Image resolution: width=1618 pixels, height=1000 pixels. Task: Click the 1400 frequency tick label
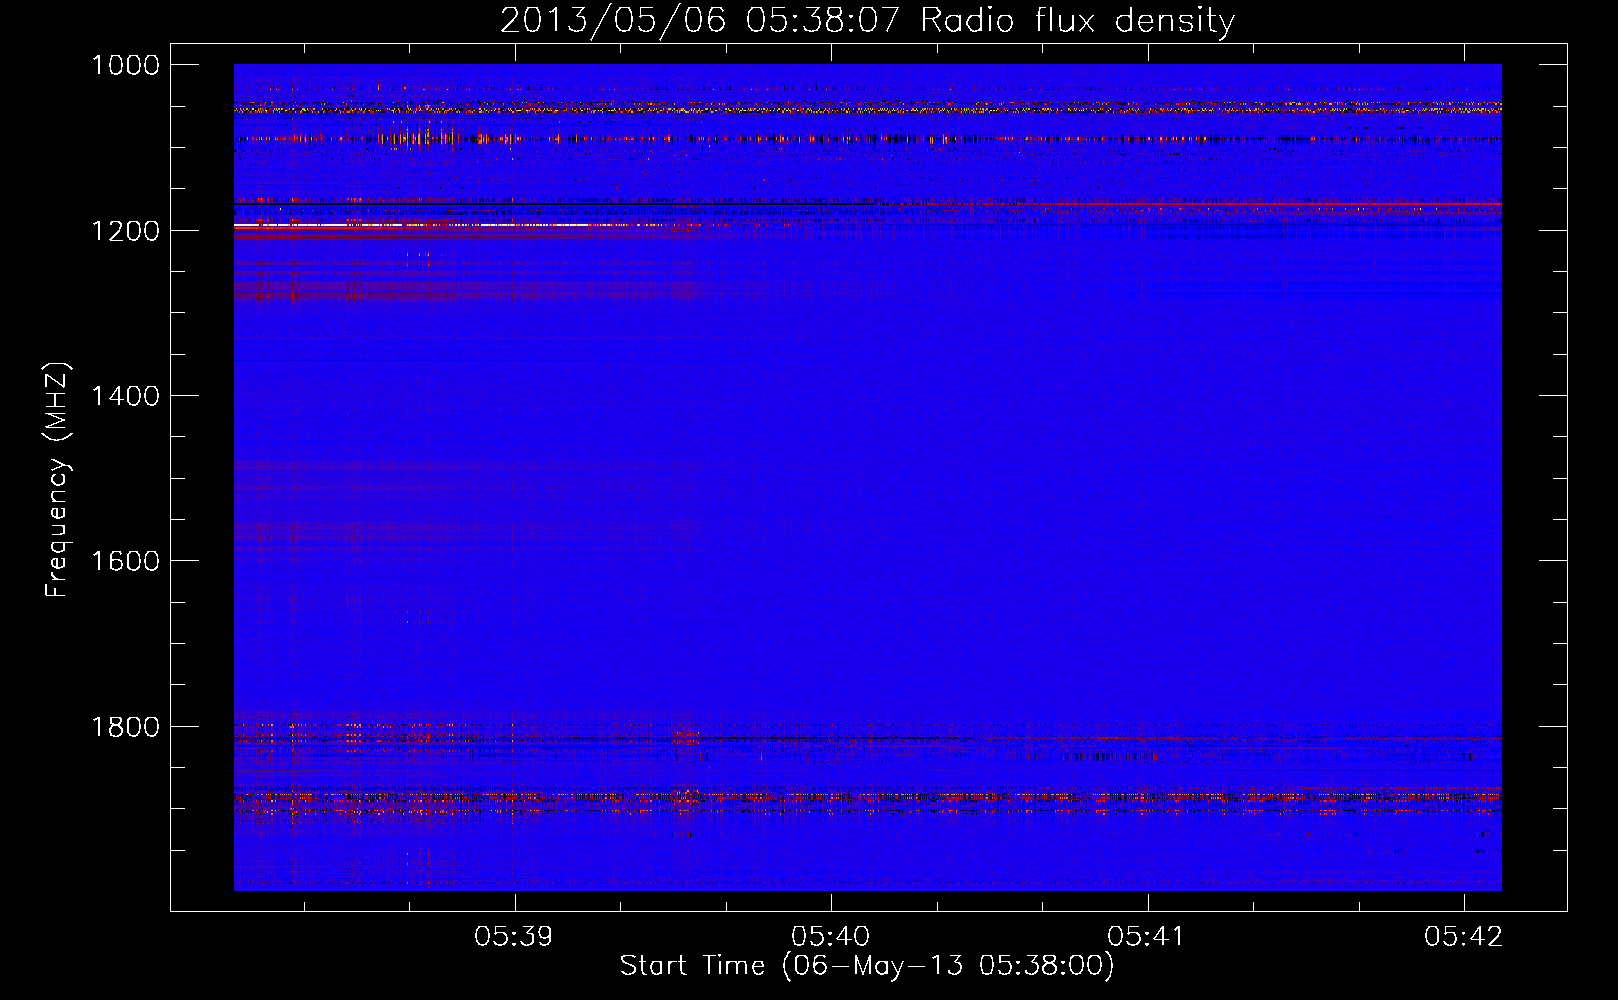tap(125, 396)
